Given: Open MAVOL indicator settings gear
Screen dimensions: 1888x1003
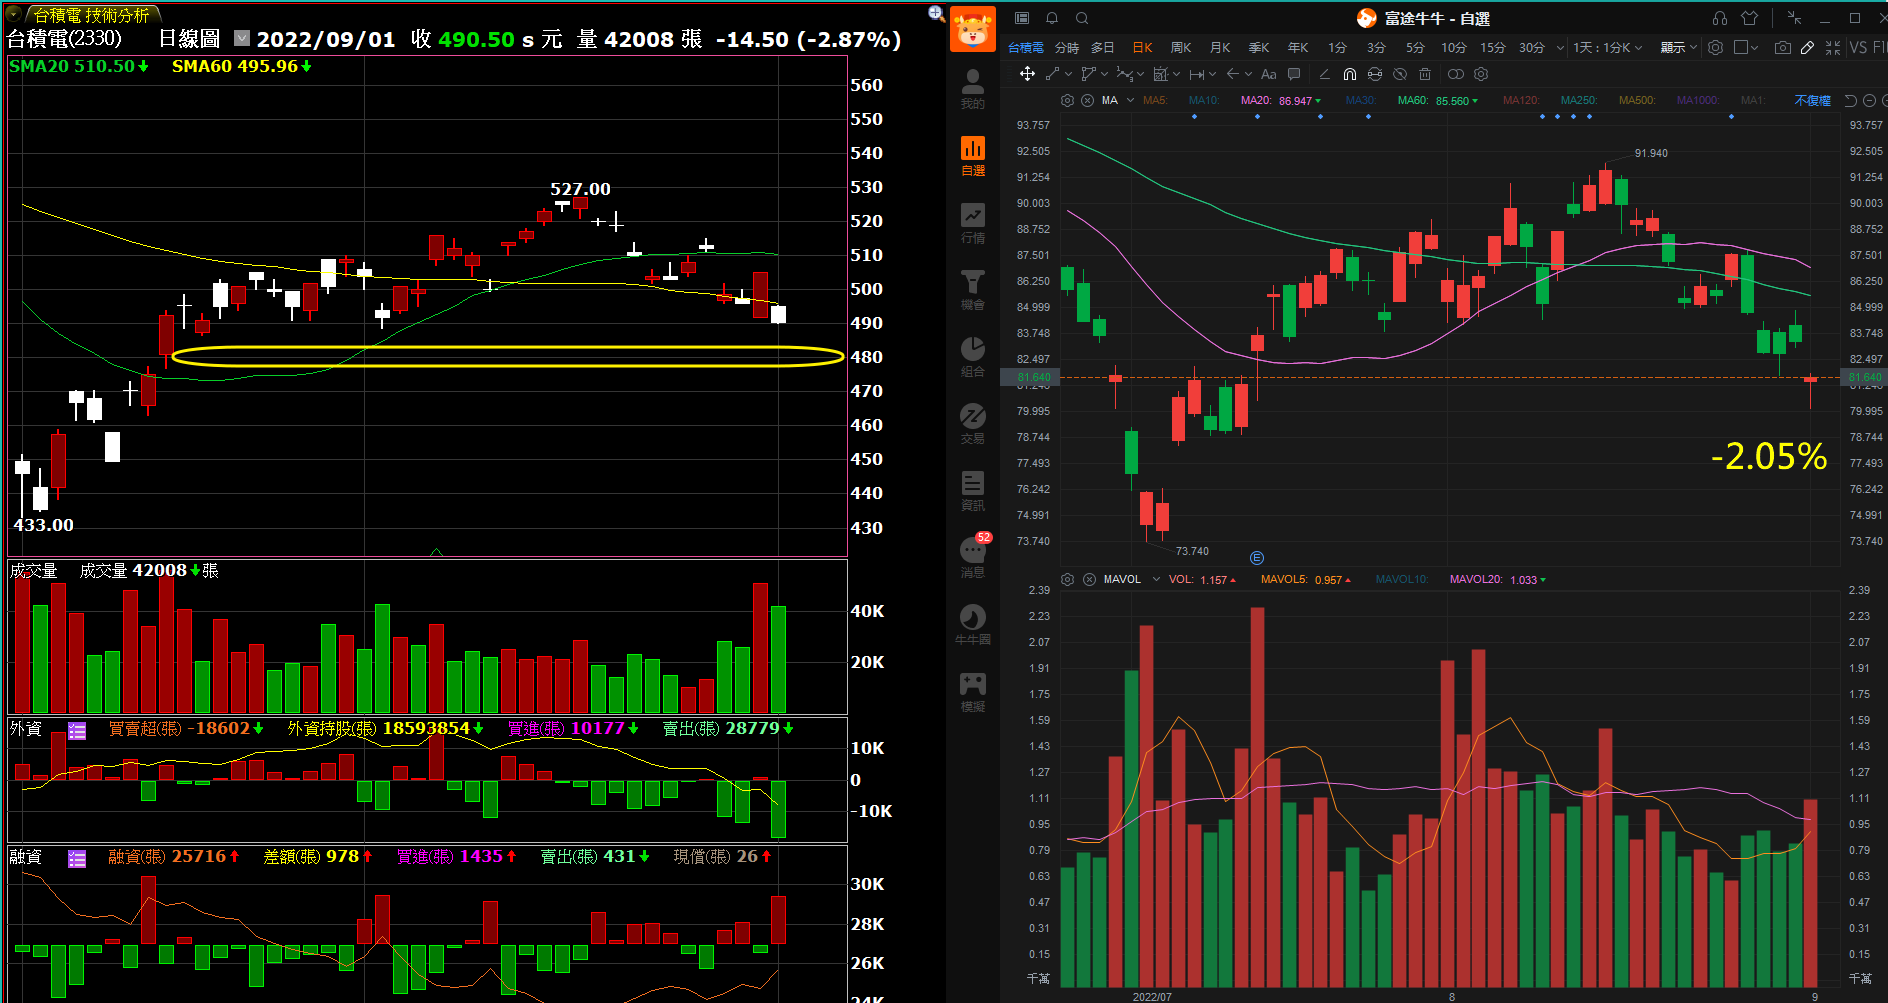Looking at the screenshot, I should coord(1067,579).
